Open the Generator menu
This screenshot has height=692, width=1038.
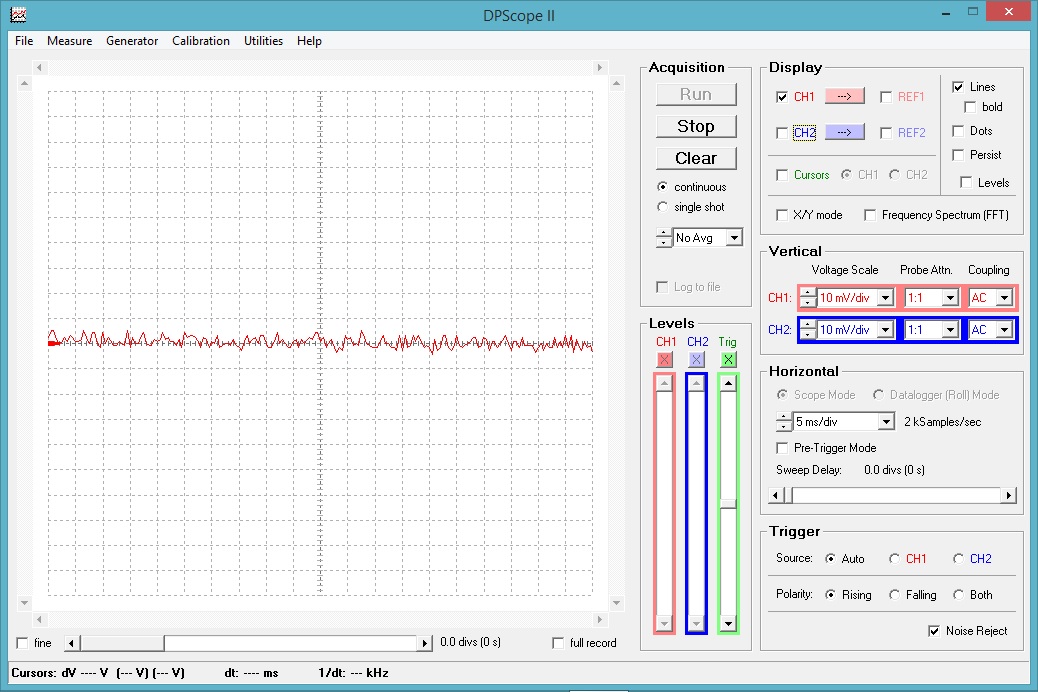[132, 40]
